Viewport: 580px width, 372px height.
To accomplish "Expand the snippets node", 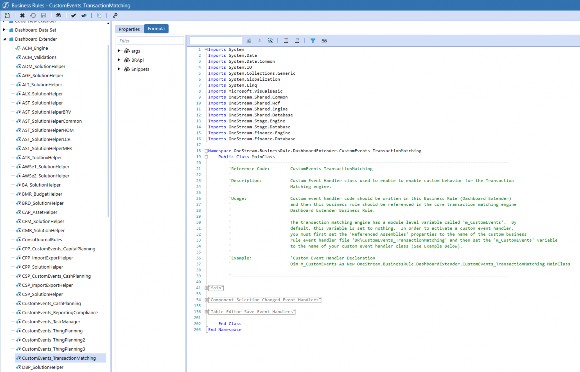I will 119,69.
